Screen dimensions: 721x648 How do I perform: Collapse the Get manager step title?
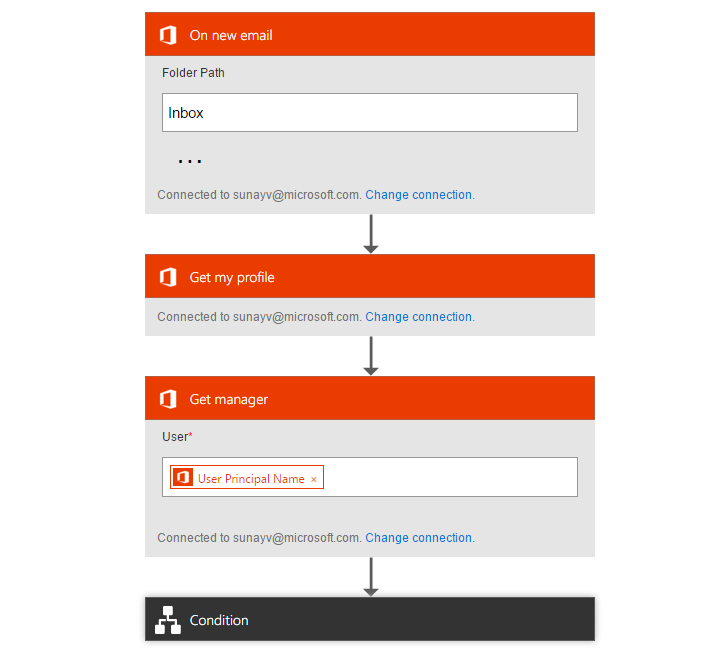click(x=229, y=399)
